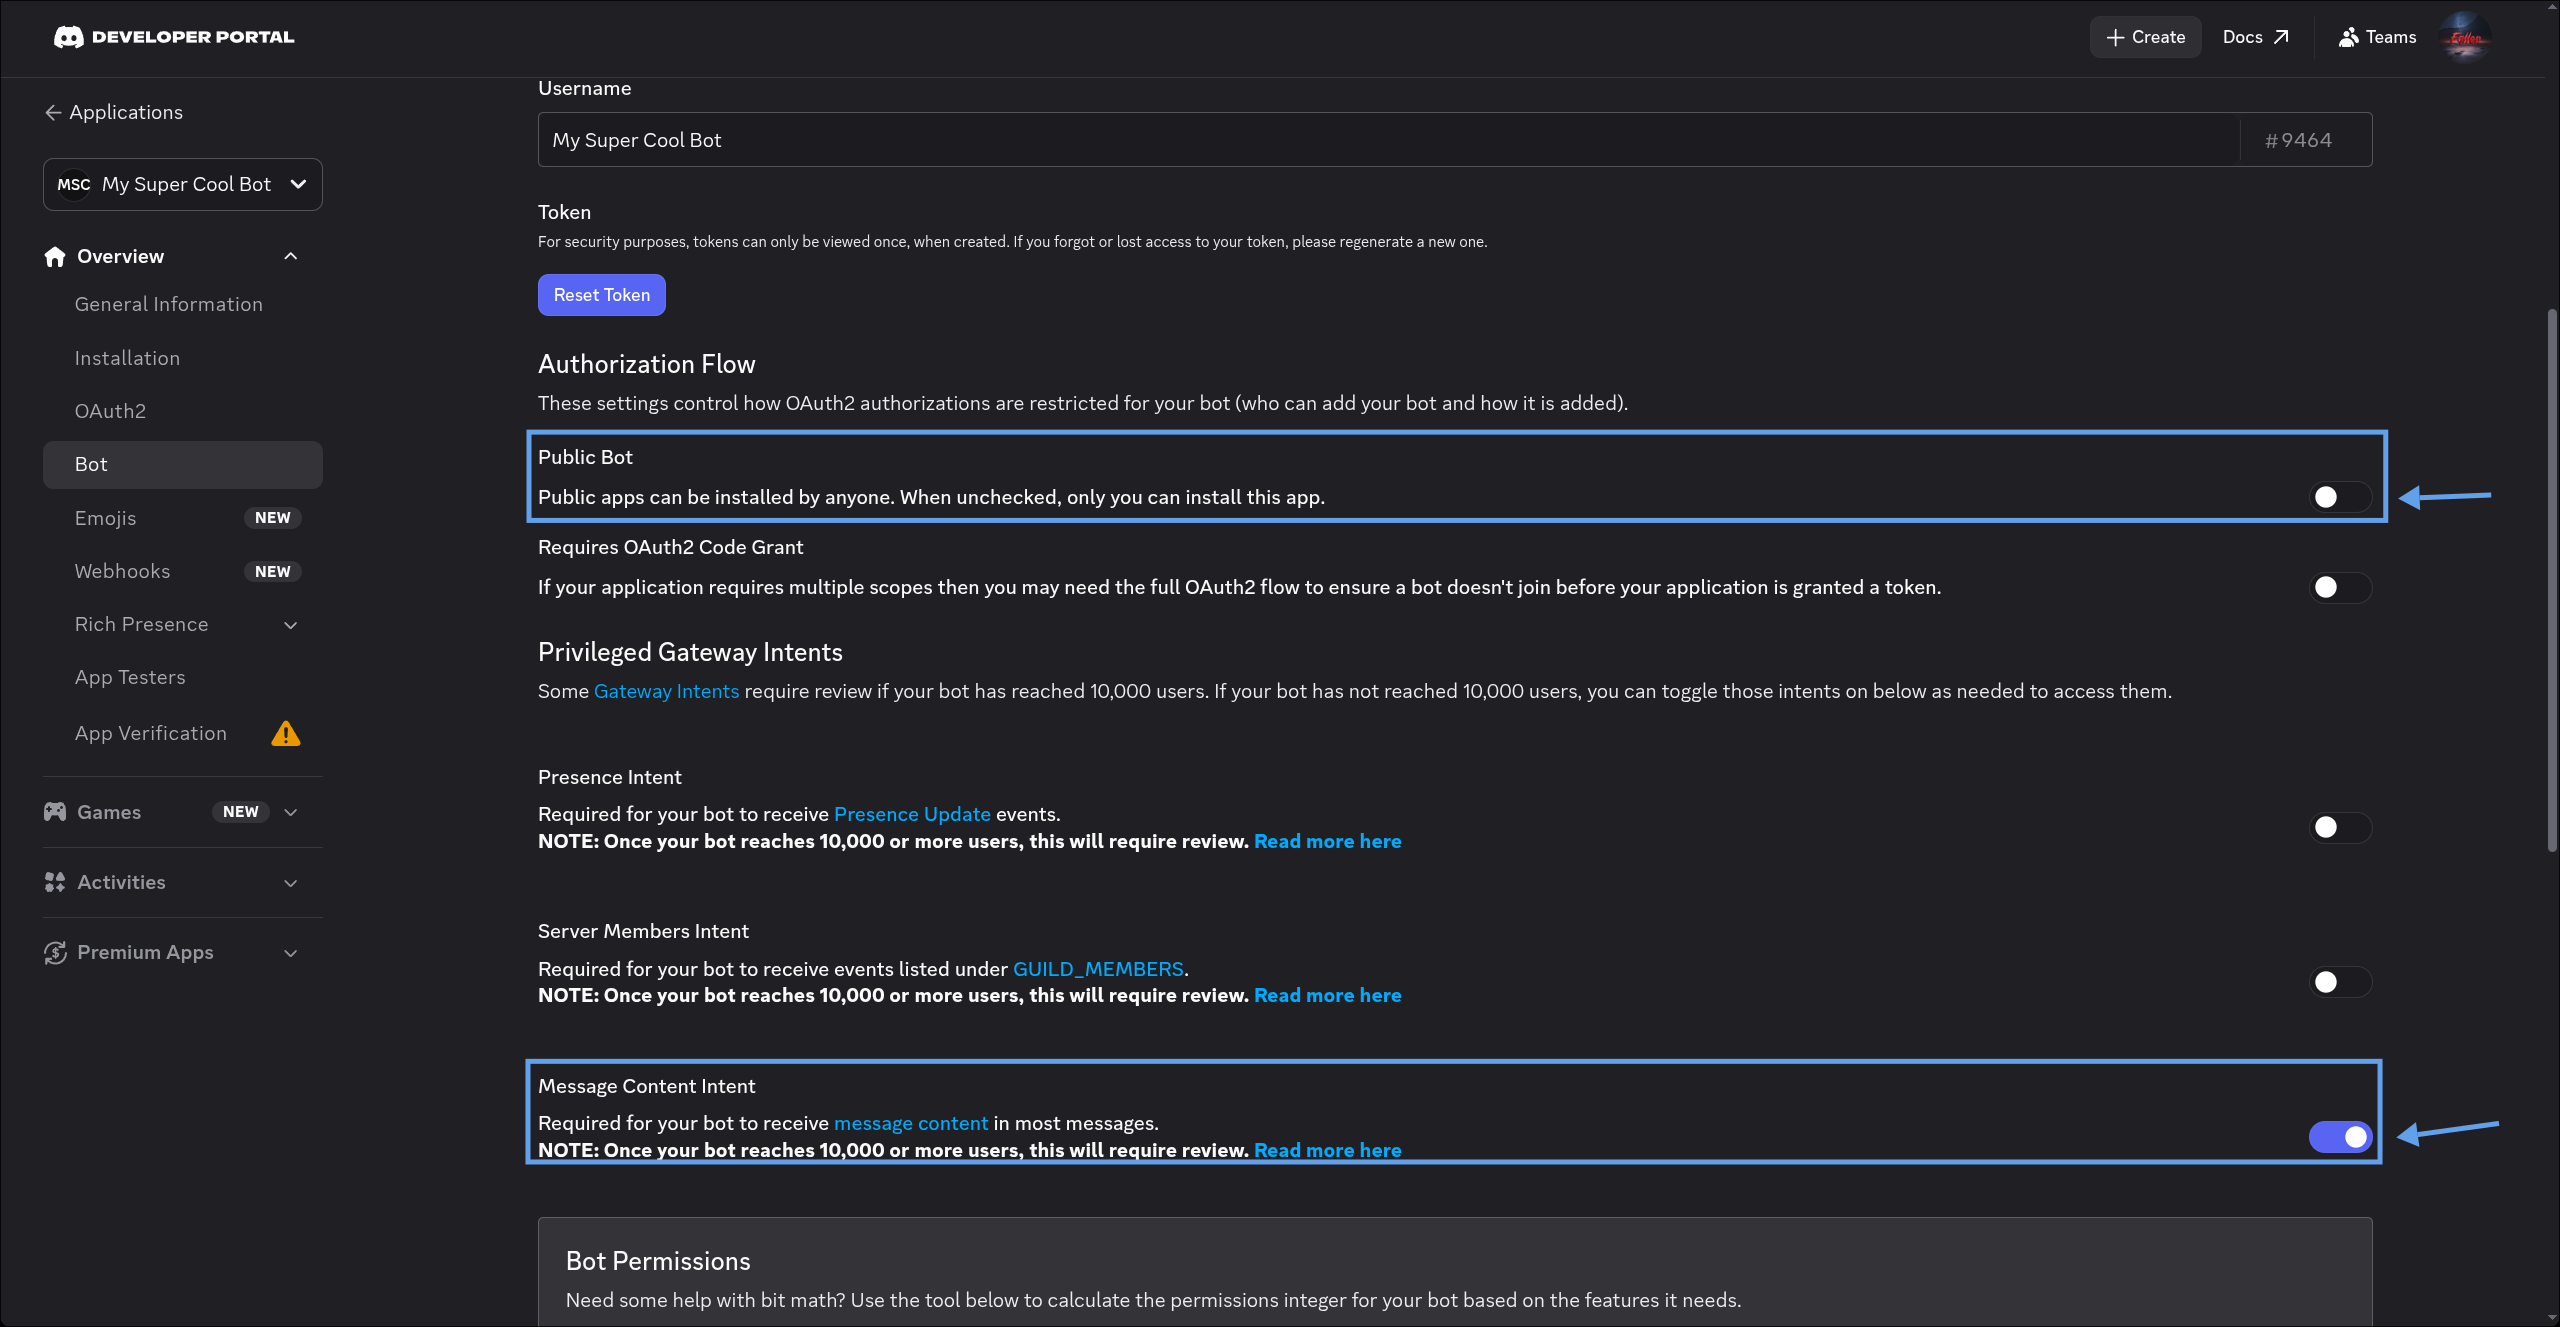The height and width of the screenshot is (1327, 2560).
Task: Toggle the Public Bot switch
Action: [x=2340, y=497]
